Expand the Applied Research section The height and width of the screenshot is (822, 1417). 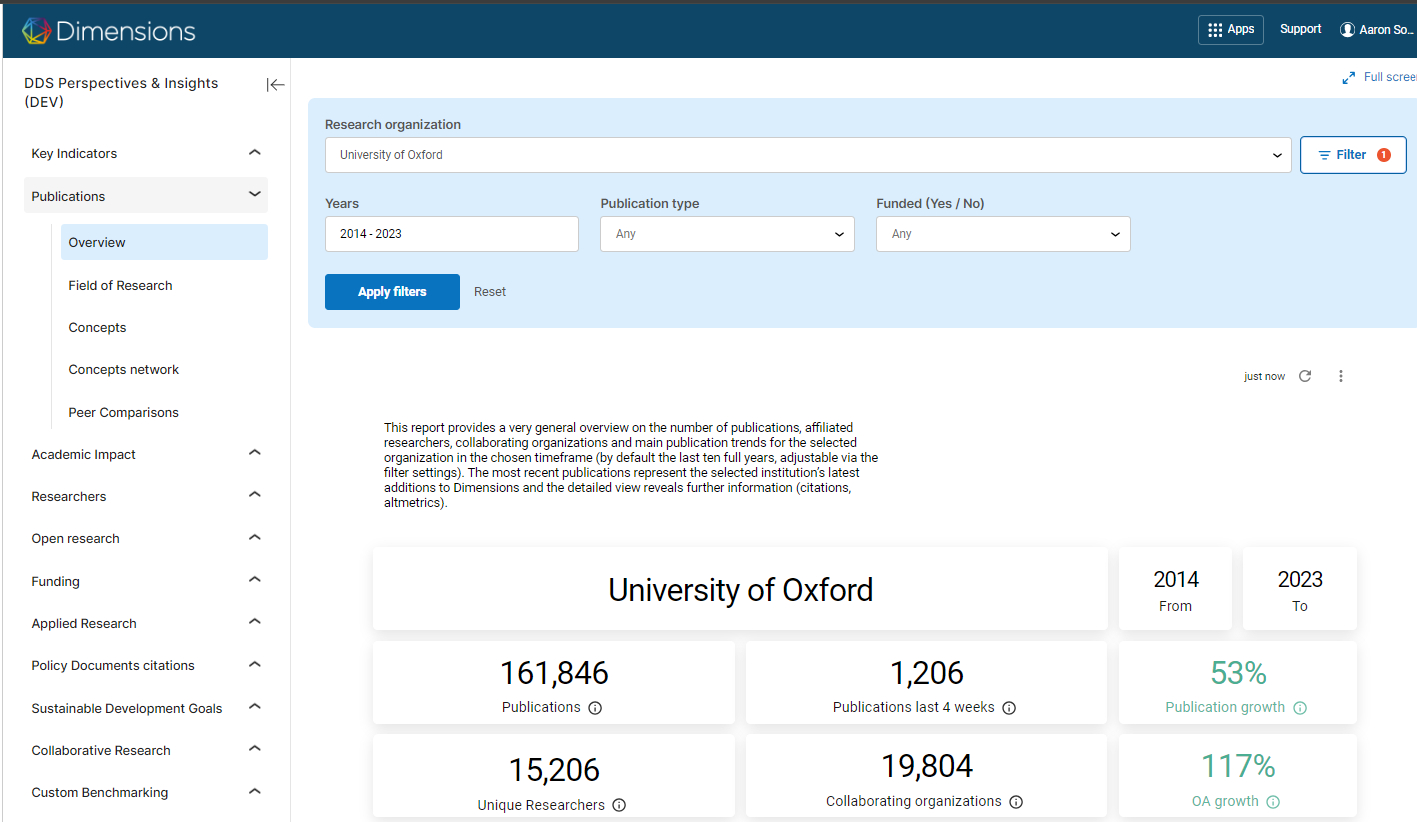(146, 623)
